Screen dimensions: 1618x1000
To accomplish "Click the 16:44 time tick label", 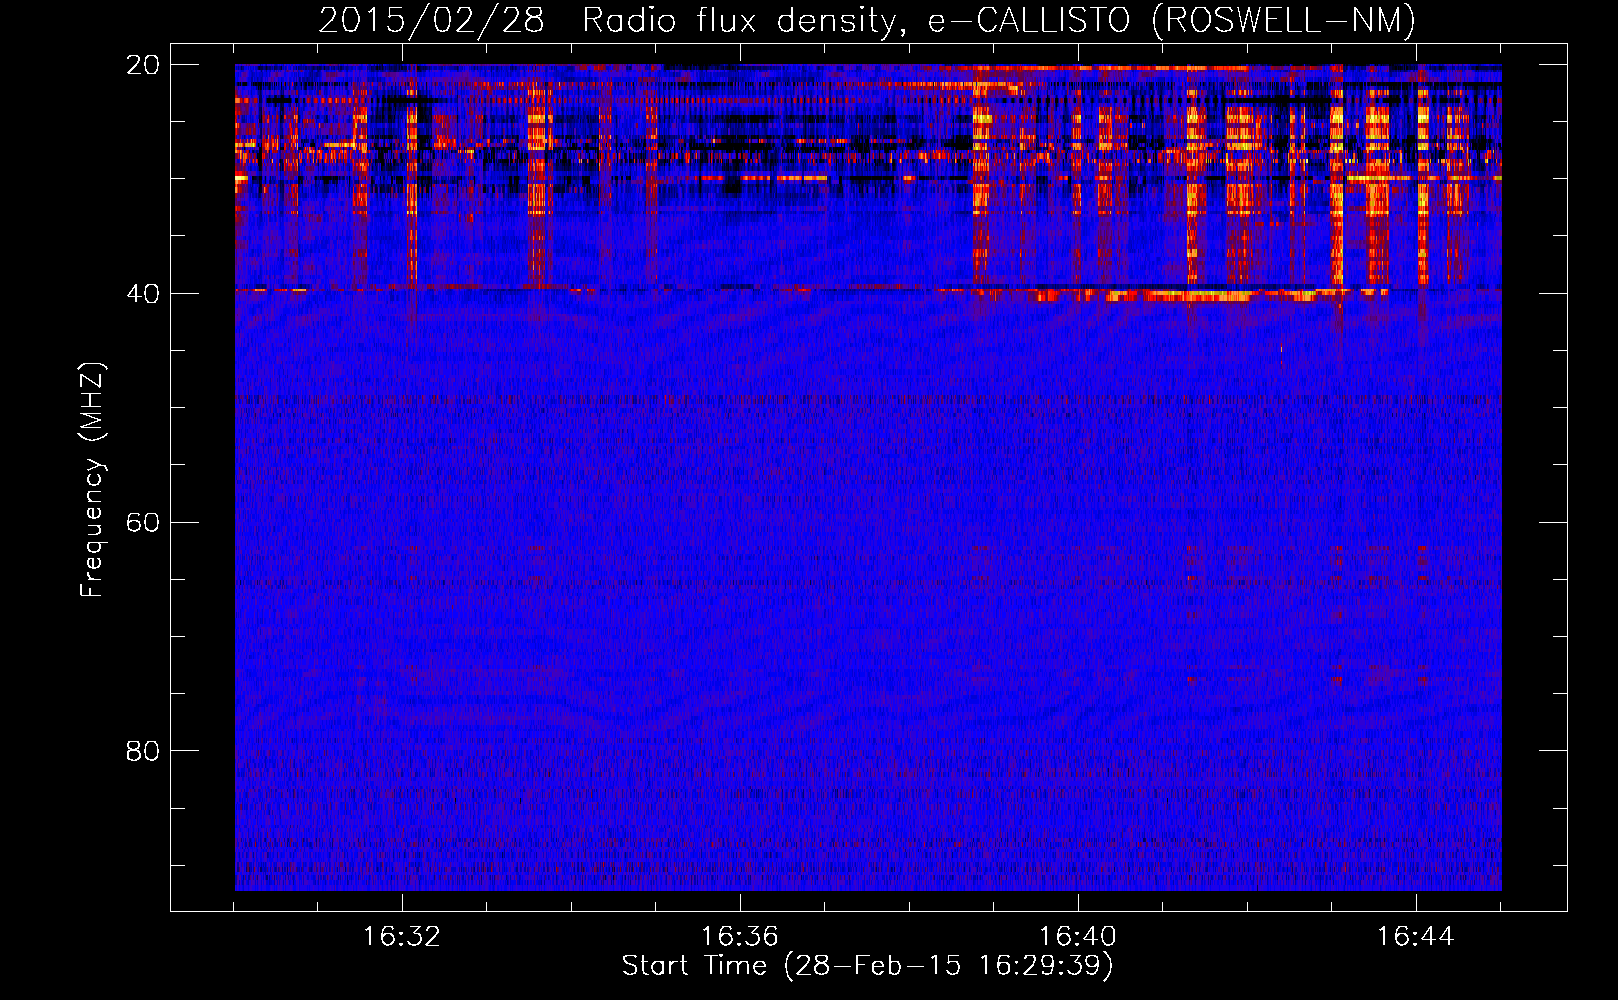I will point(1416,937).
